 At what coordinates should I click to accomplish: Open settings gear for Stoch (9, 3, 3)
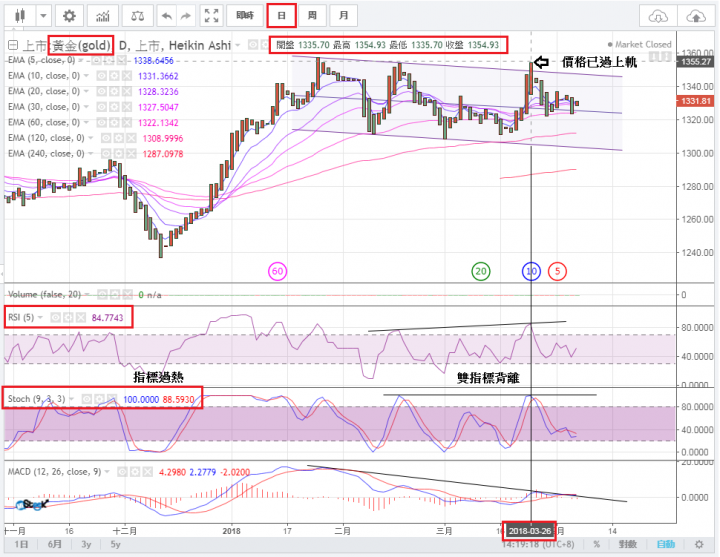pos(100,399)
